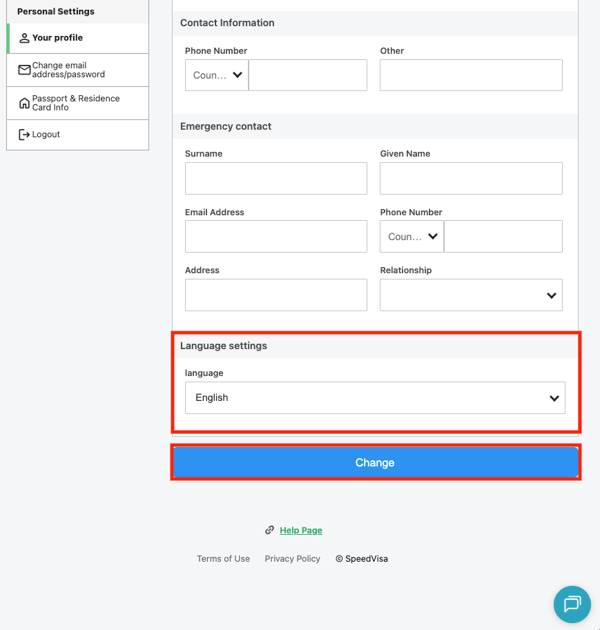Click the home icon for Passport info

pyautogui.click(x=24, y=103)
